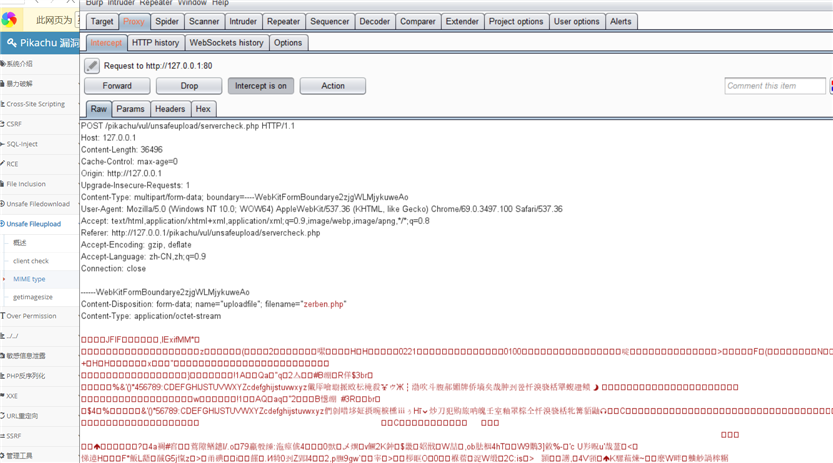
Task: Expand 敏感信息泄露 sidebar section
Action: coord(39,356)
